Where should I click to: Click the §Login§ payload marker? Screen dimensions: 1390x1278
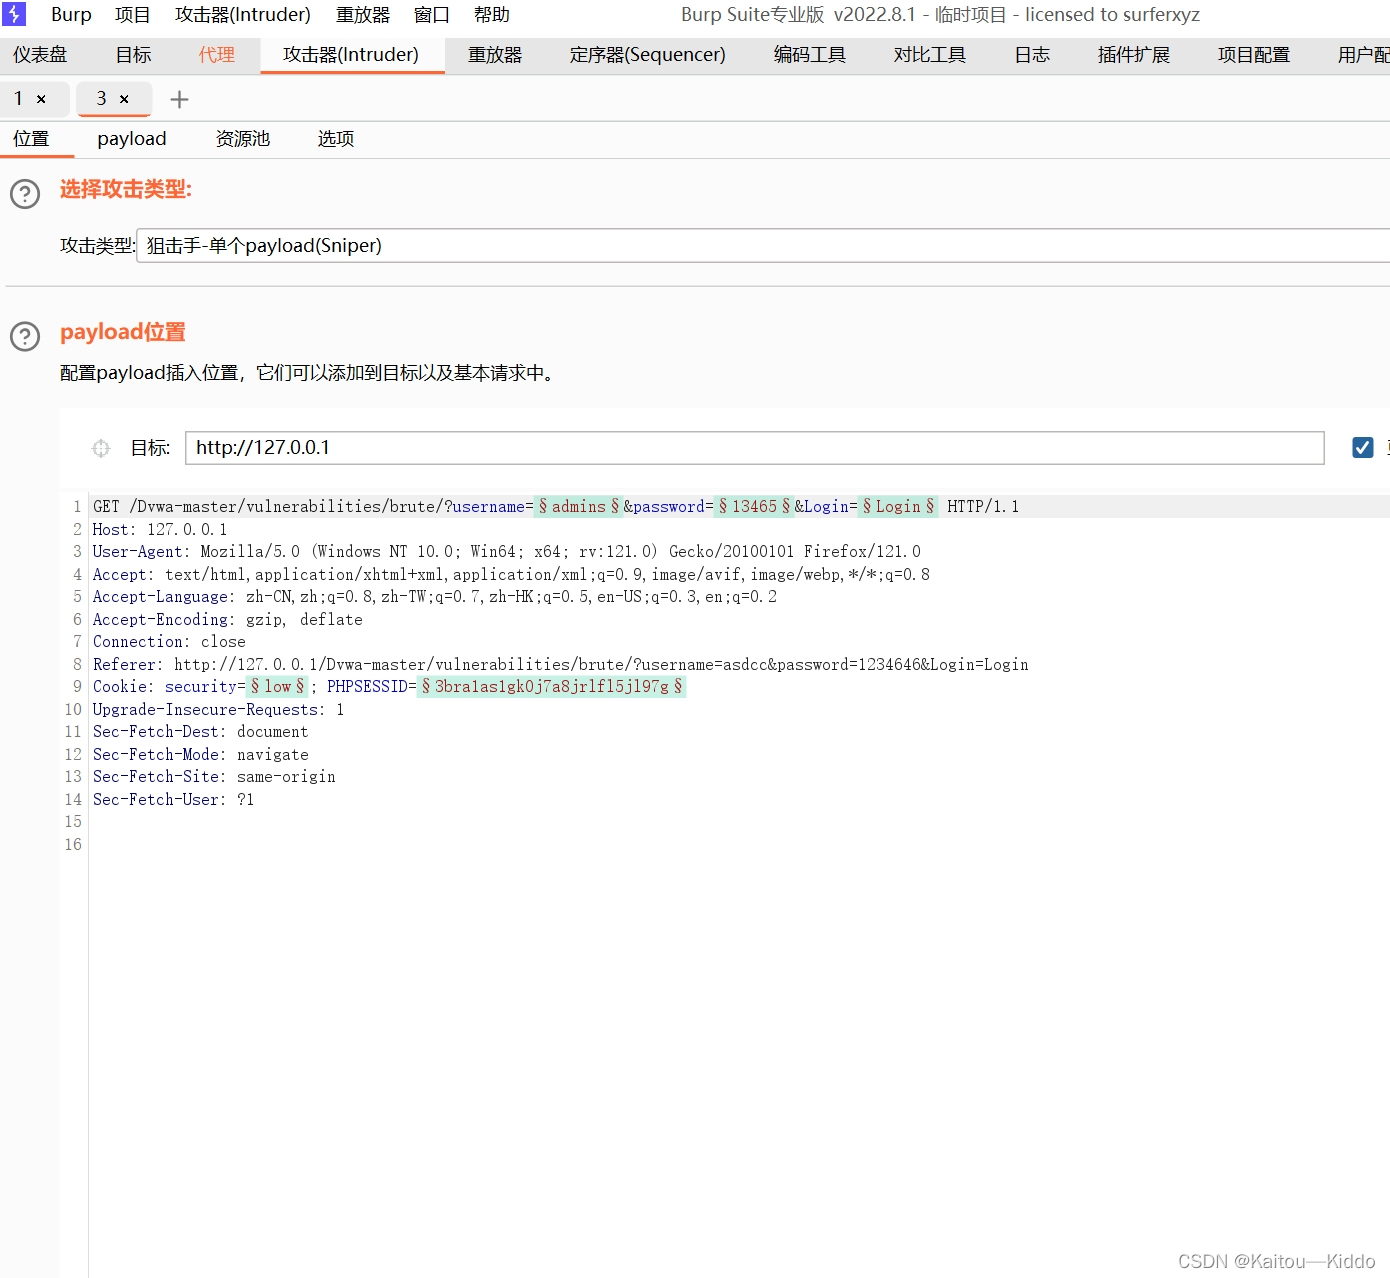pyautogui.click(x=898, y=507)
